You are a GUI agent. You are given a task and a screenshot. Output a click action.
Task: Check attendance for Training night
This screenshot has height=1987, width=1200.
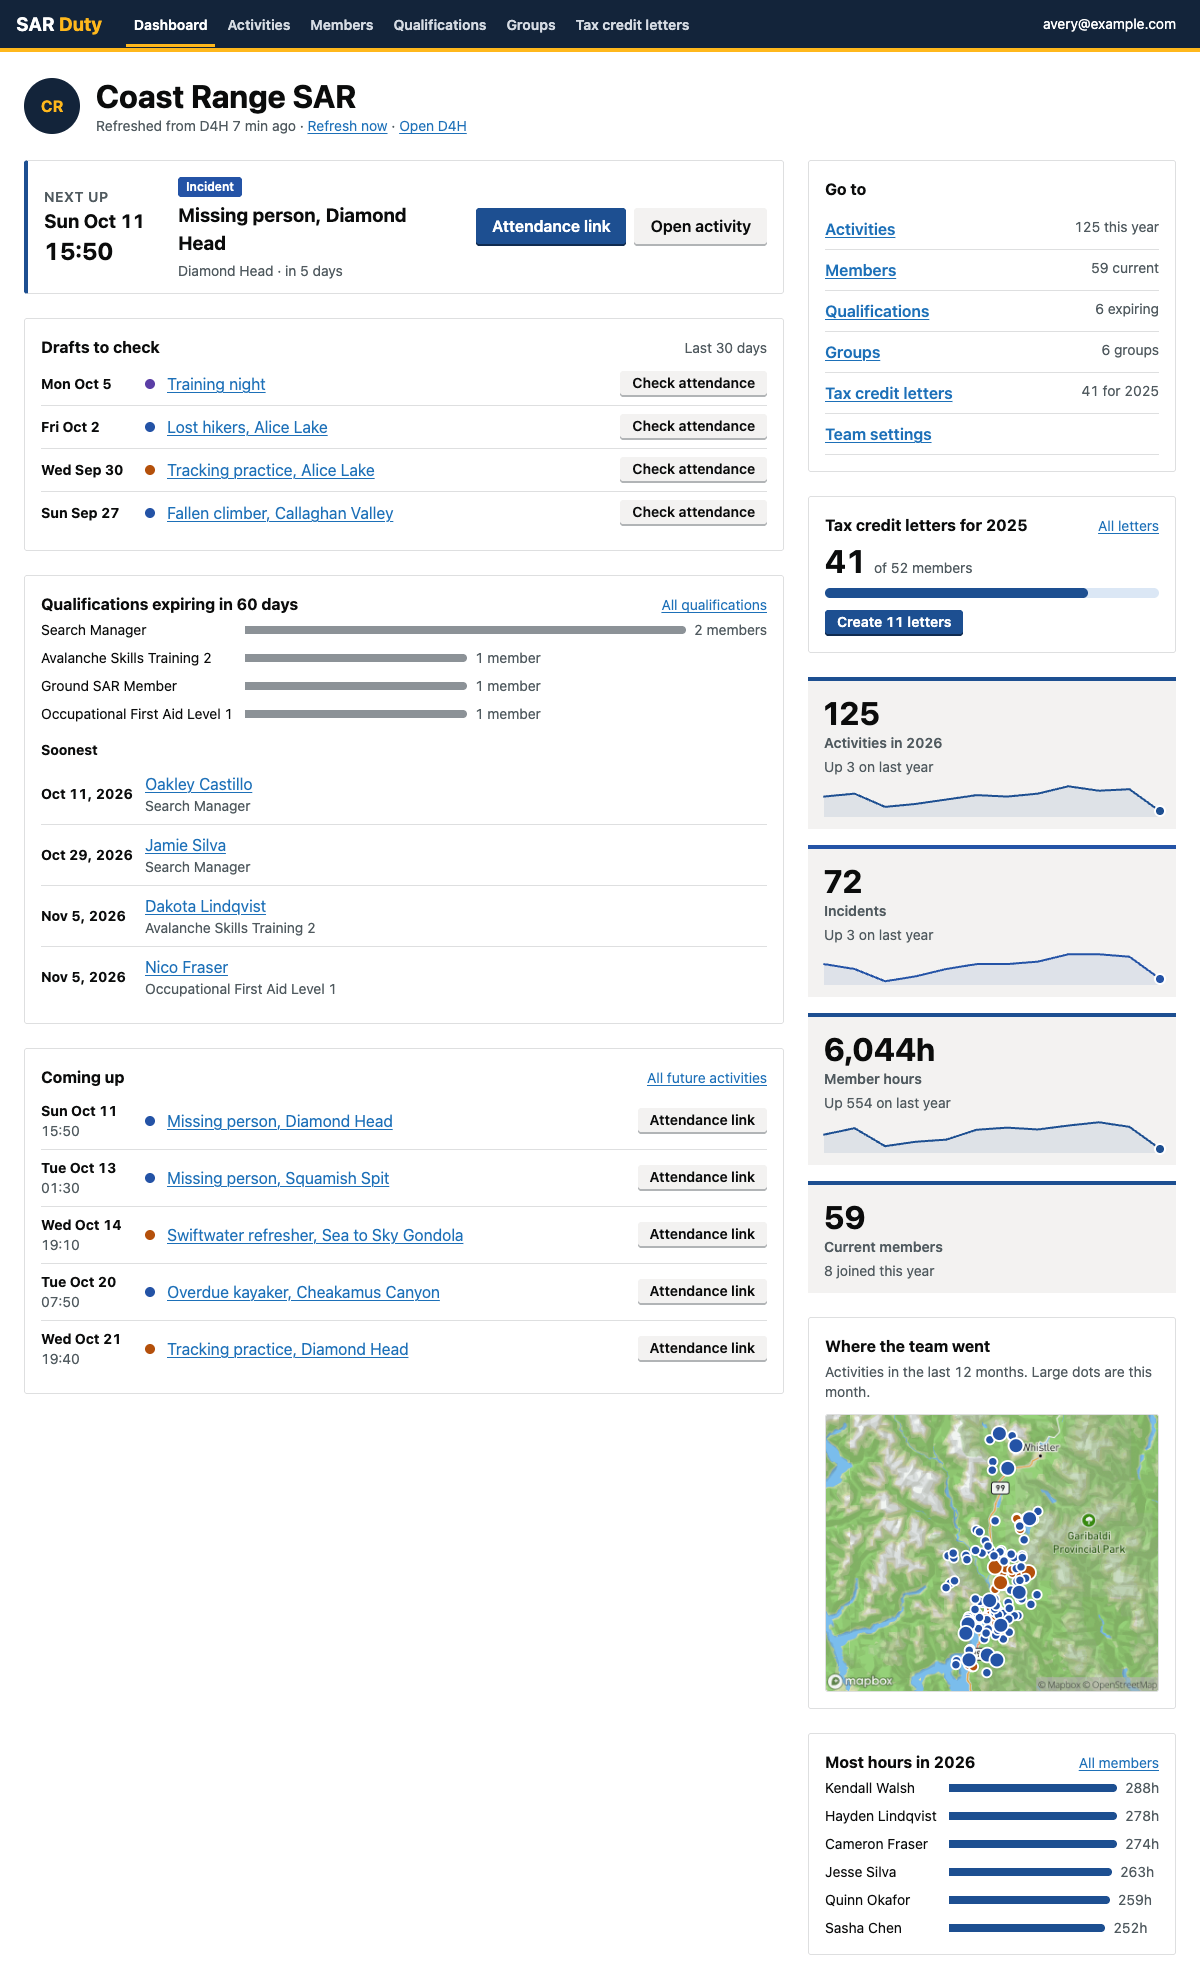coord(694,384)
